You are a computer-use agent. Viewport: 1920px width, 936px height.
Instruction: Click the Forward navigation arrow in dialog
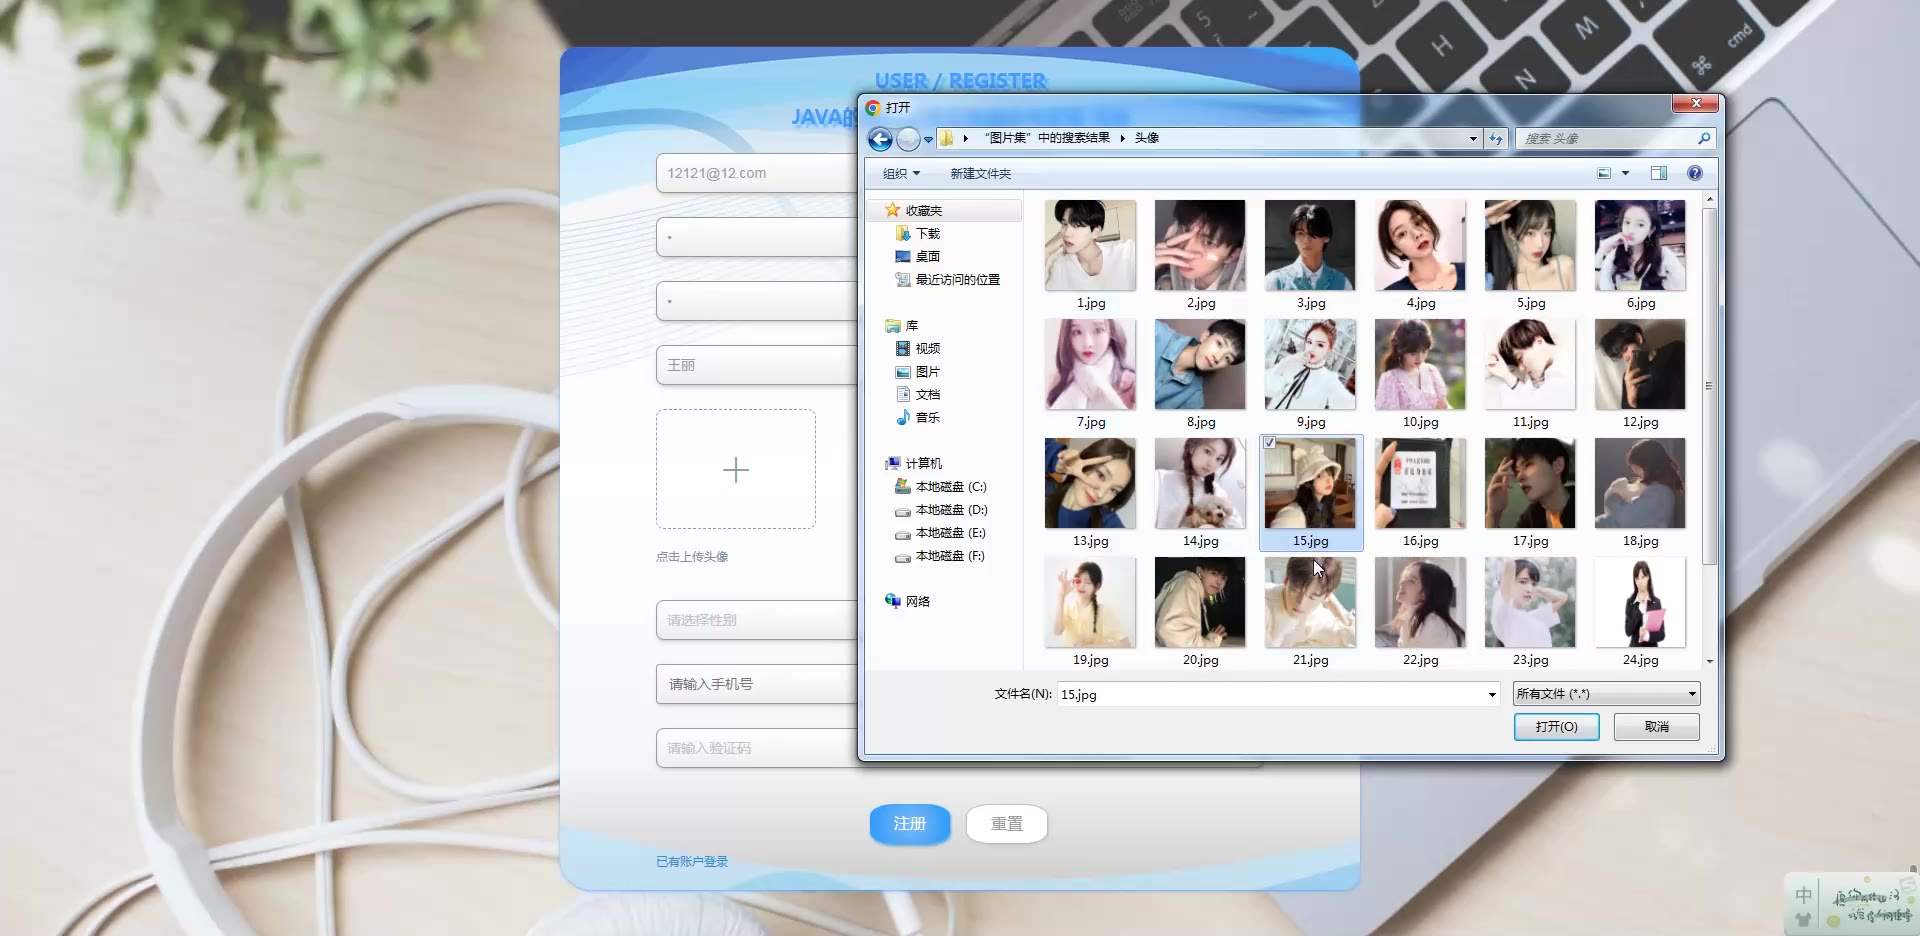pyautogui.click(x=908, y=139)
